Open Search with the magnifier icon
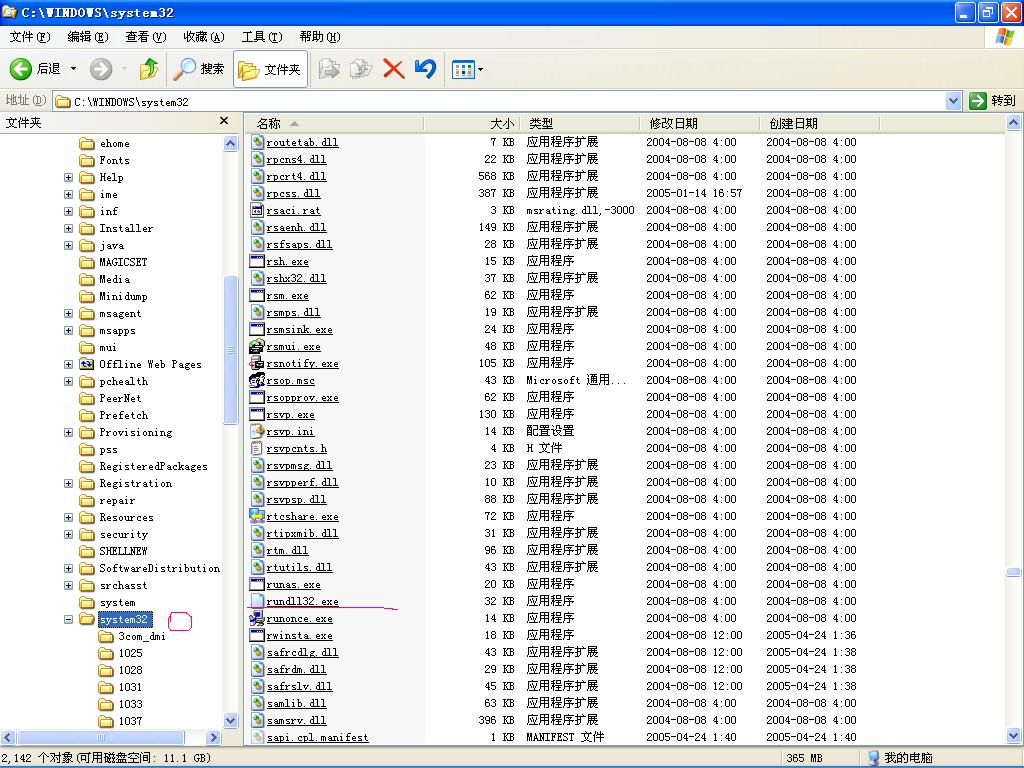This screenshot has width=1024, height=768. (186, 69)
